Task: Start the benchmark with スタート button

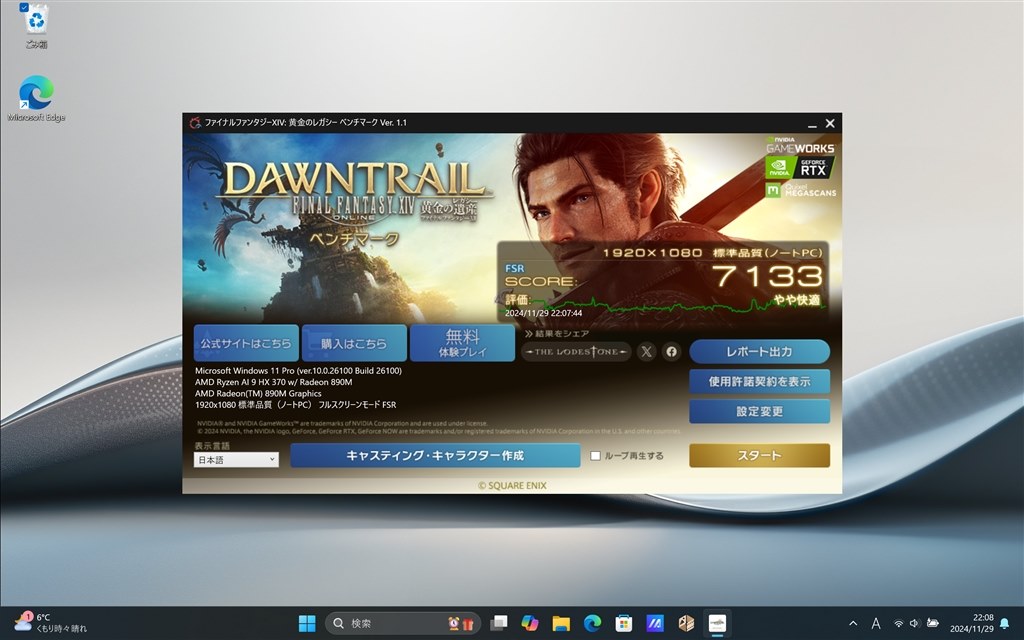Action: 760,455
